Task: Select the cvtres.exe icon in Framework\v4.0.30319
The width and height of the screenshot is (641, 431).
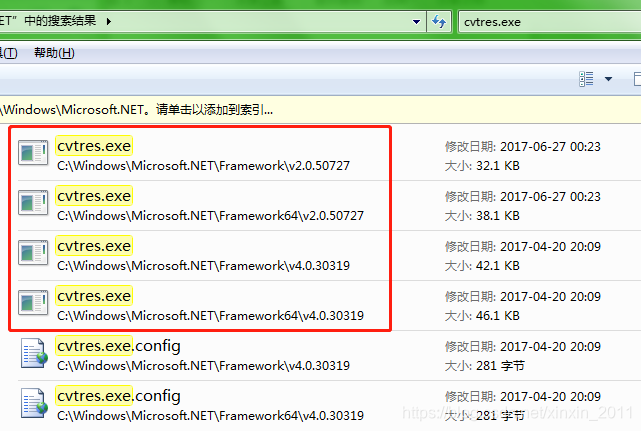Action: [33, 252]
